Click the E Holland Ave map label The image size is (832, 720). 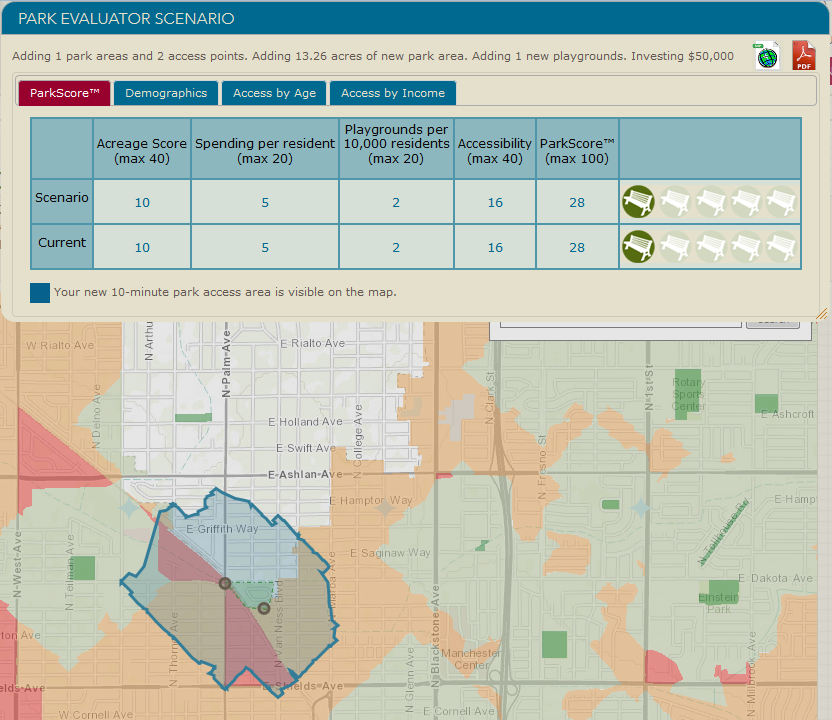[x=305, y=422]
